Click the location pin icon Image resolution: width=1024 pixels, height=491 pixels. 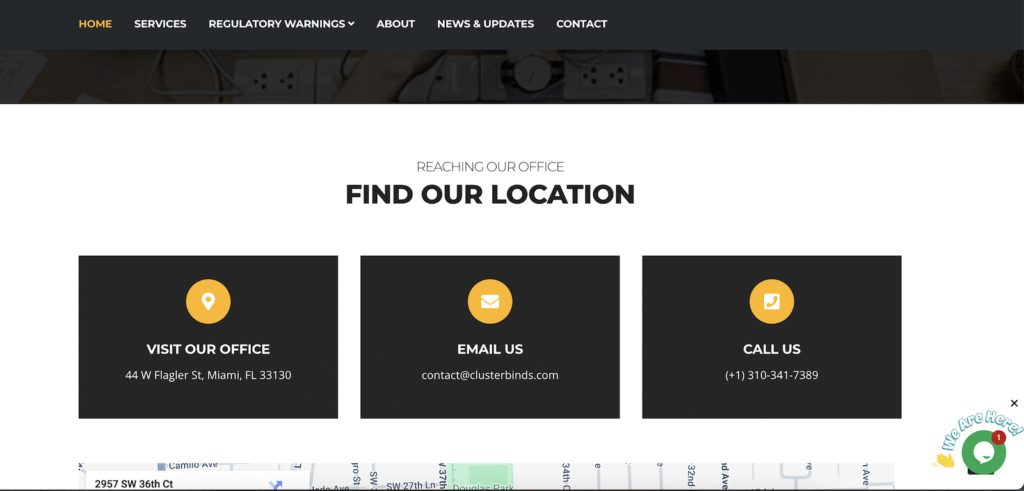(x=208, y=301)
